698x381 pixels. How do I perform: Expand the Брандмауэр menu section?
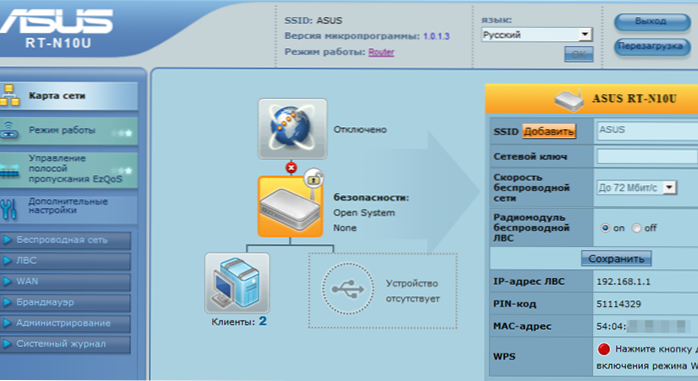[65, 302]
